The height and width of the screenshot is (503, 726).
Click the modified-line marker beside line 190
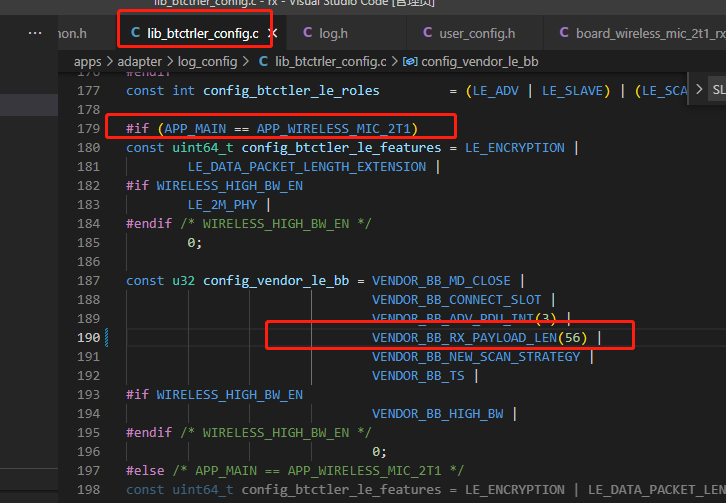(x=107, y=338)
